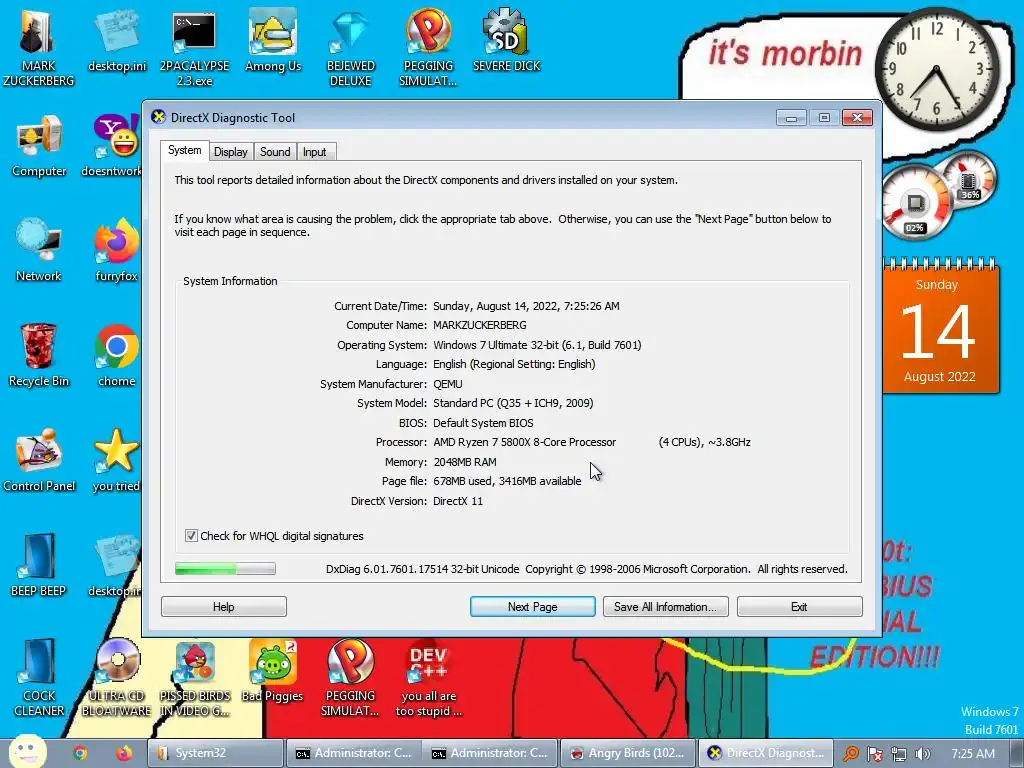Screen dimensions: 1024x768
Task: Open the Control Panel desktop icon
Action: 39,461
